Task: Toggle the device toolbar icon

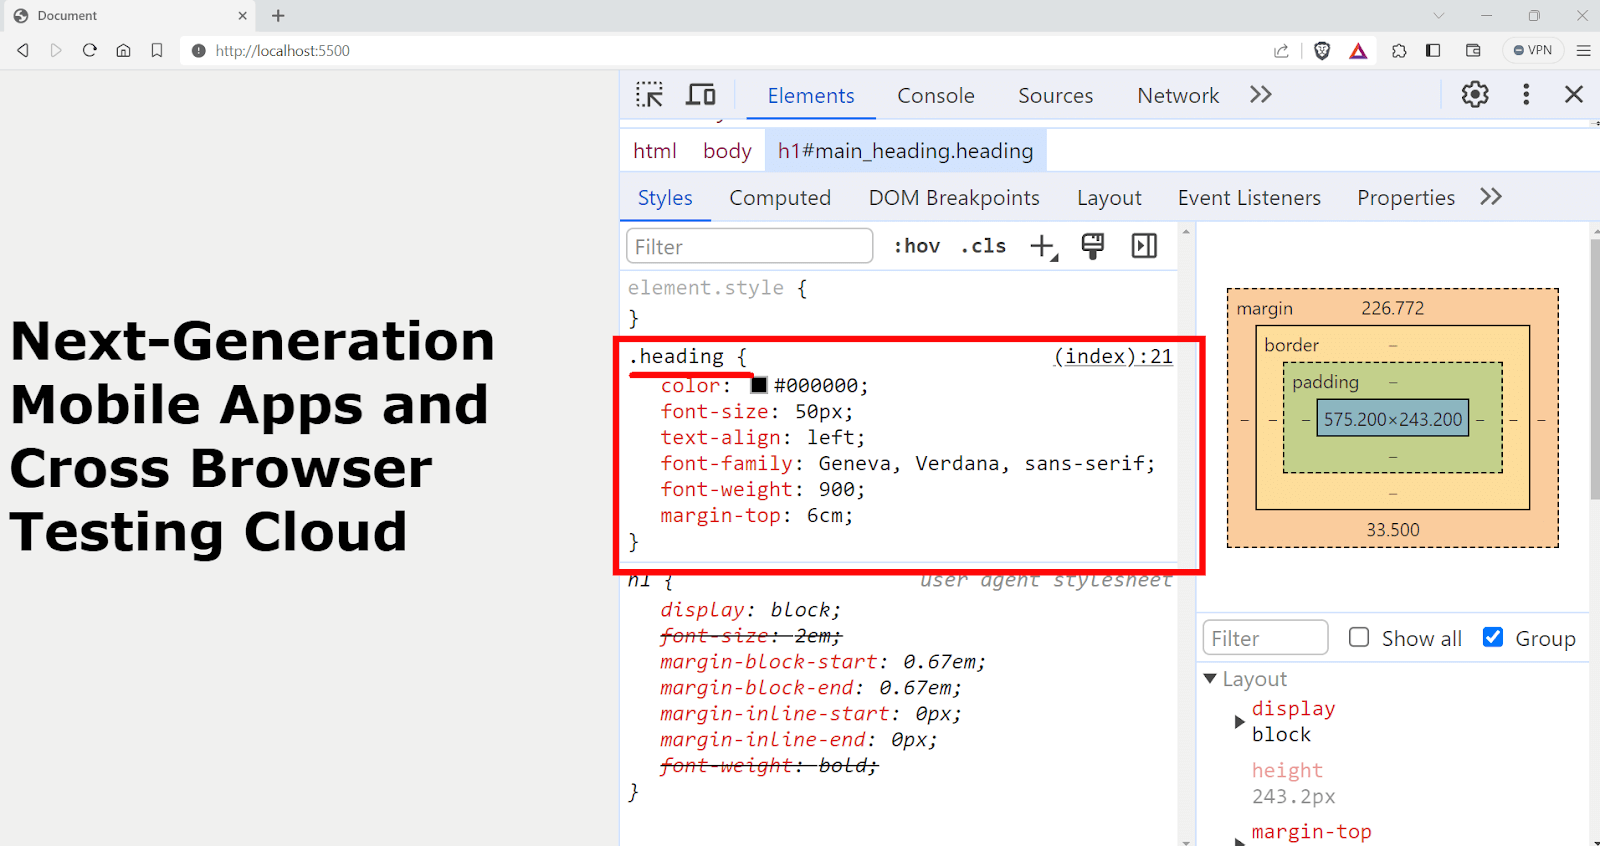Action: coord(700,95)
